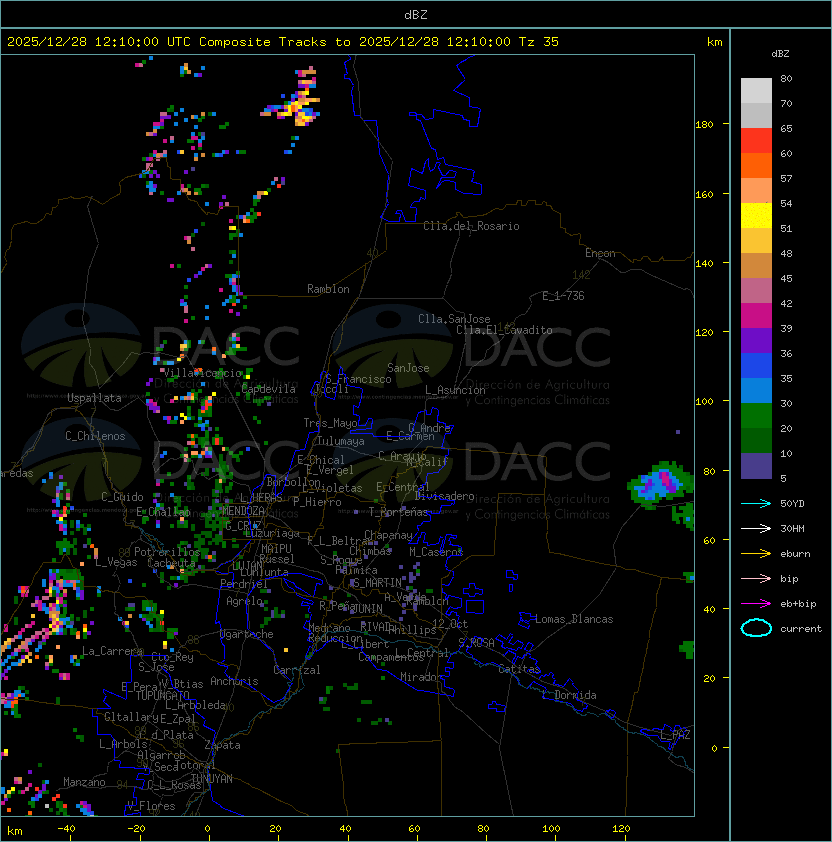Click the 100 km tick on vertical axis
This screenshot has width=832, height=842.
[x=704, y=401]
